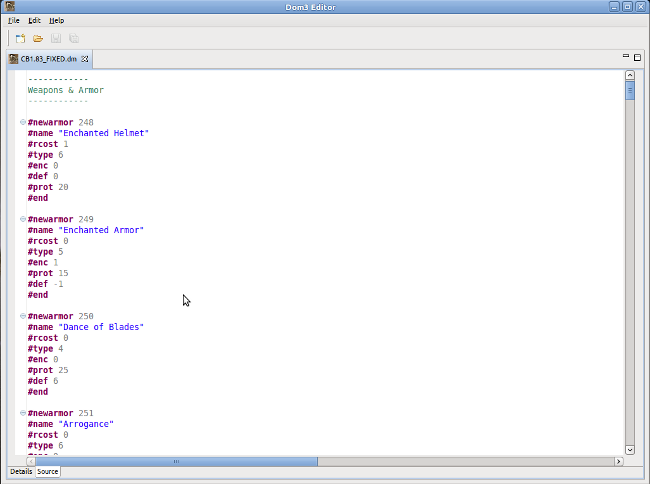Screen dimensions: 650x484
Task: Fold the #newarmor 251 block
Action: [22, 413]
